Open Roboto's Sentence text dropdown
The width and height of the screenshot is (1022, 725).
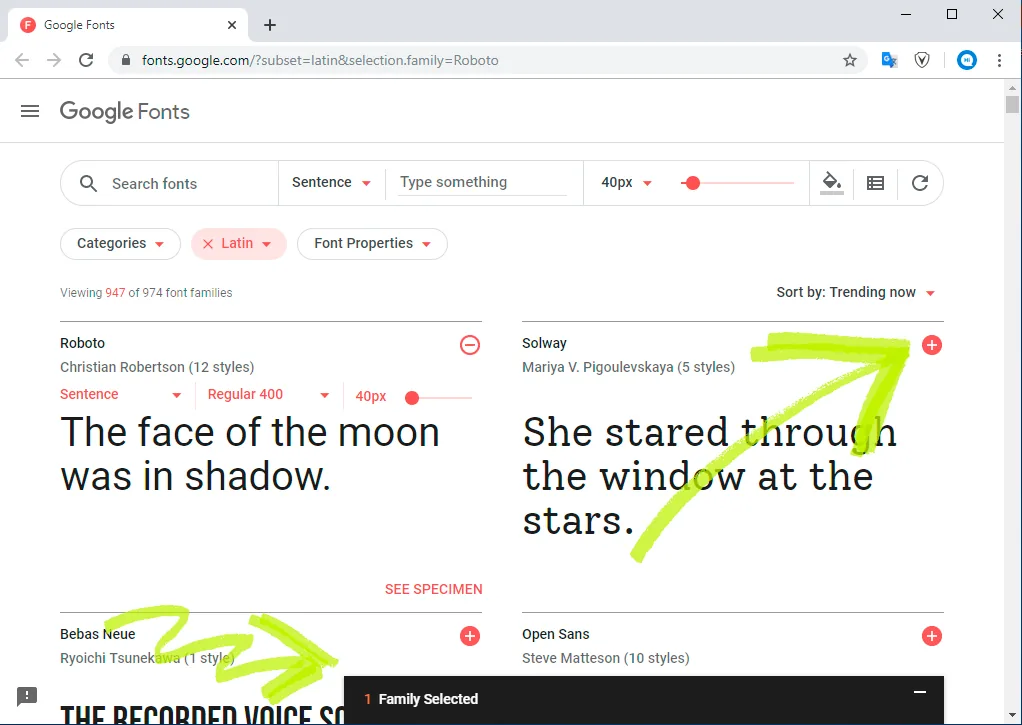(x=121, y=394)
